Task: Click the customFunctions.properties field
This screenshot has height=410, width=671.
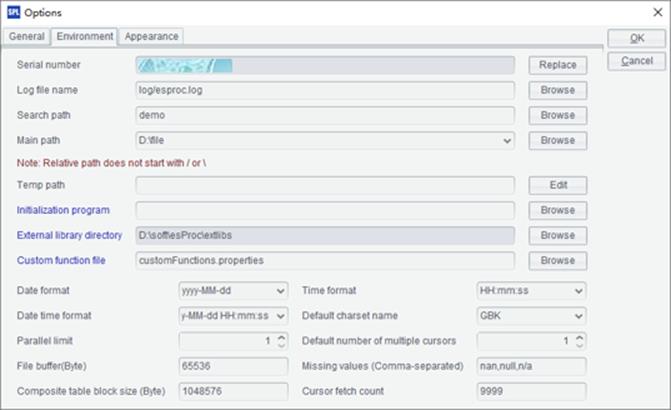Action: [x=325, y=261]
